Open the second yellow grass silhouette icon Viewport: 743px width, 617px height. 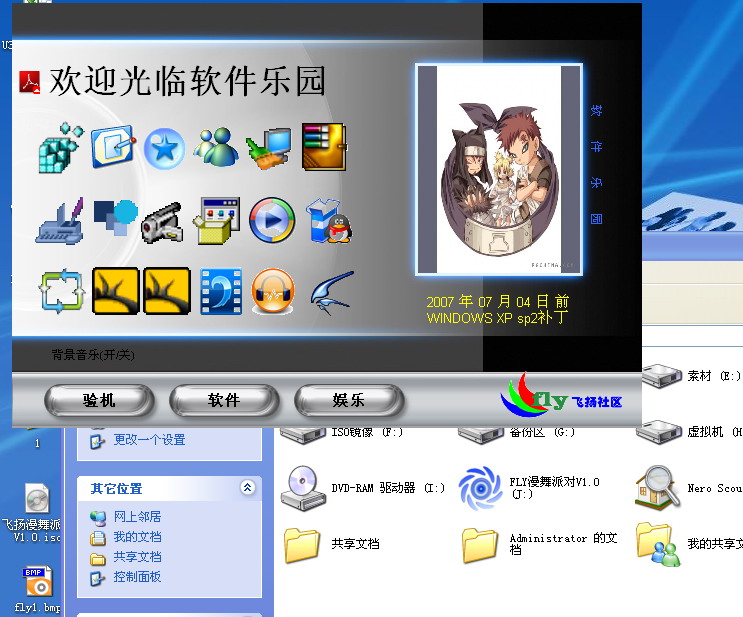click(167, 291)
